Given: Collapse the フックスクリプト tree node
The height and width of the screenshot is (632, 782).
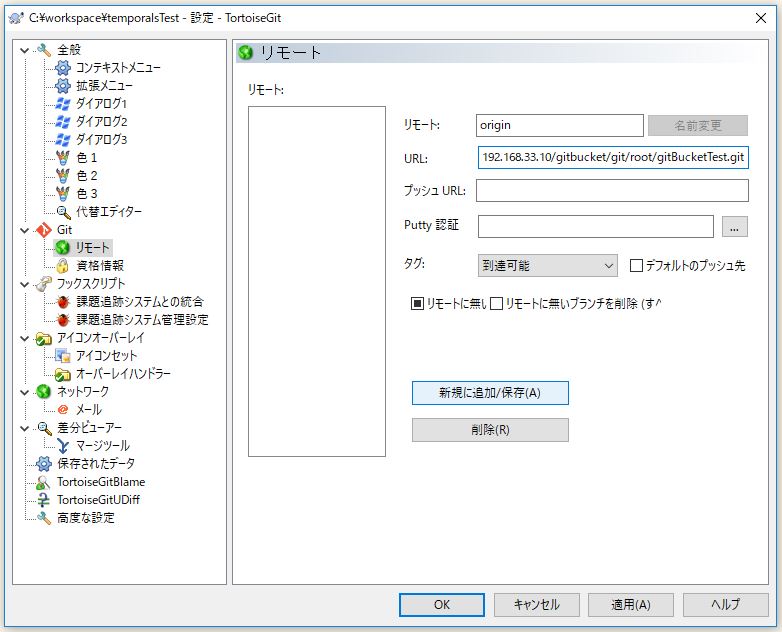Looking at the screenshot, I should pyautogui.click(x=24, y=284).
